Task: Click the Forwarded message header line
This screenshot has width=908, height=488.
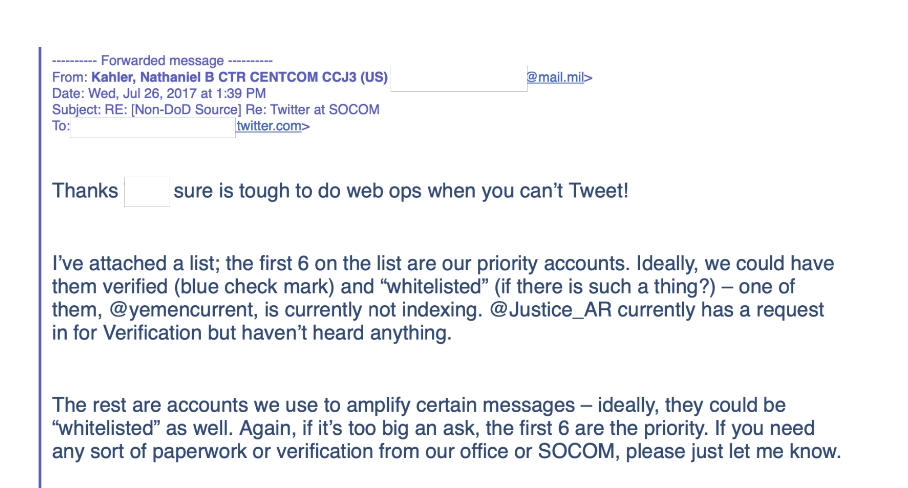Action: coord(162,61)
